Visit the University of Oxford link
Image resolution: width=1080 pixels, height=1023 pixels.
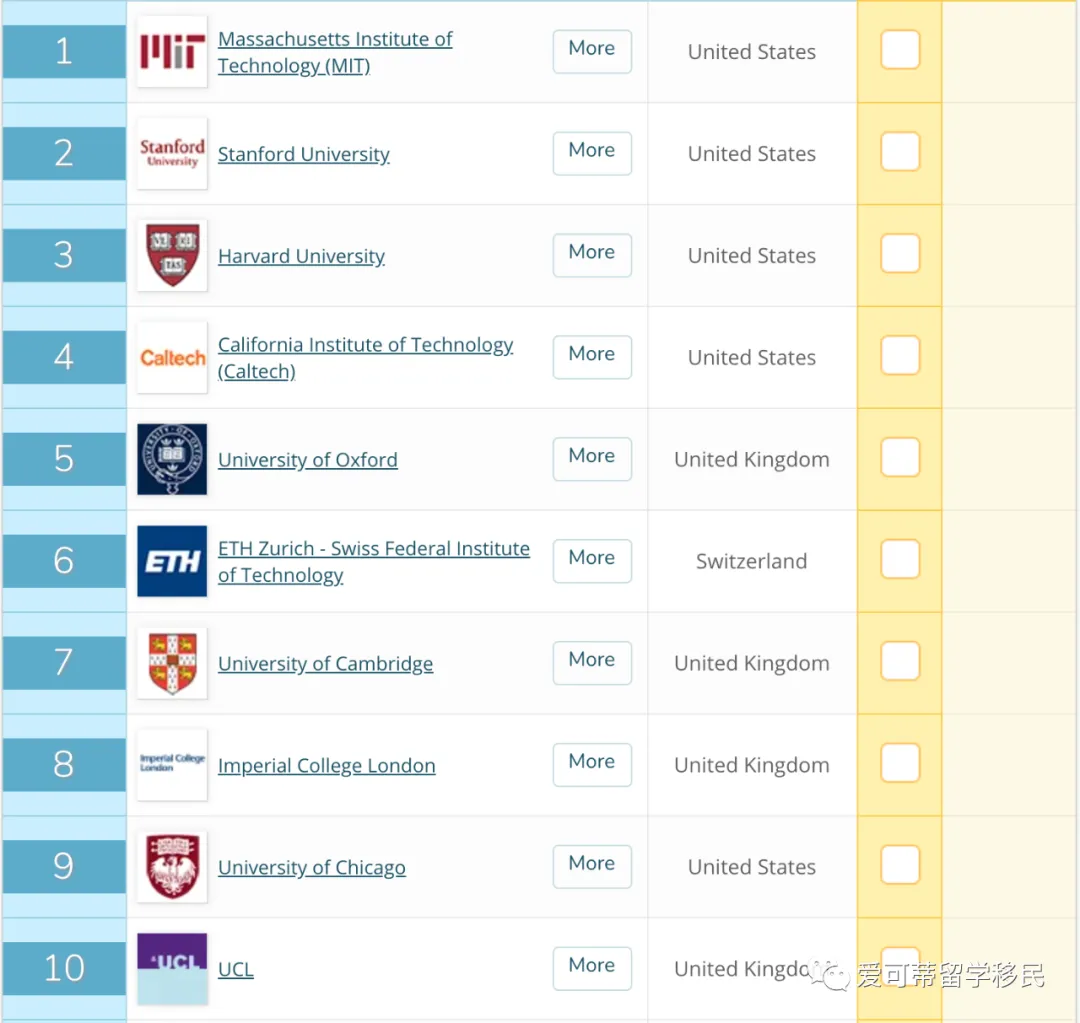click(308, 460)
